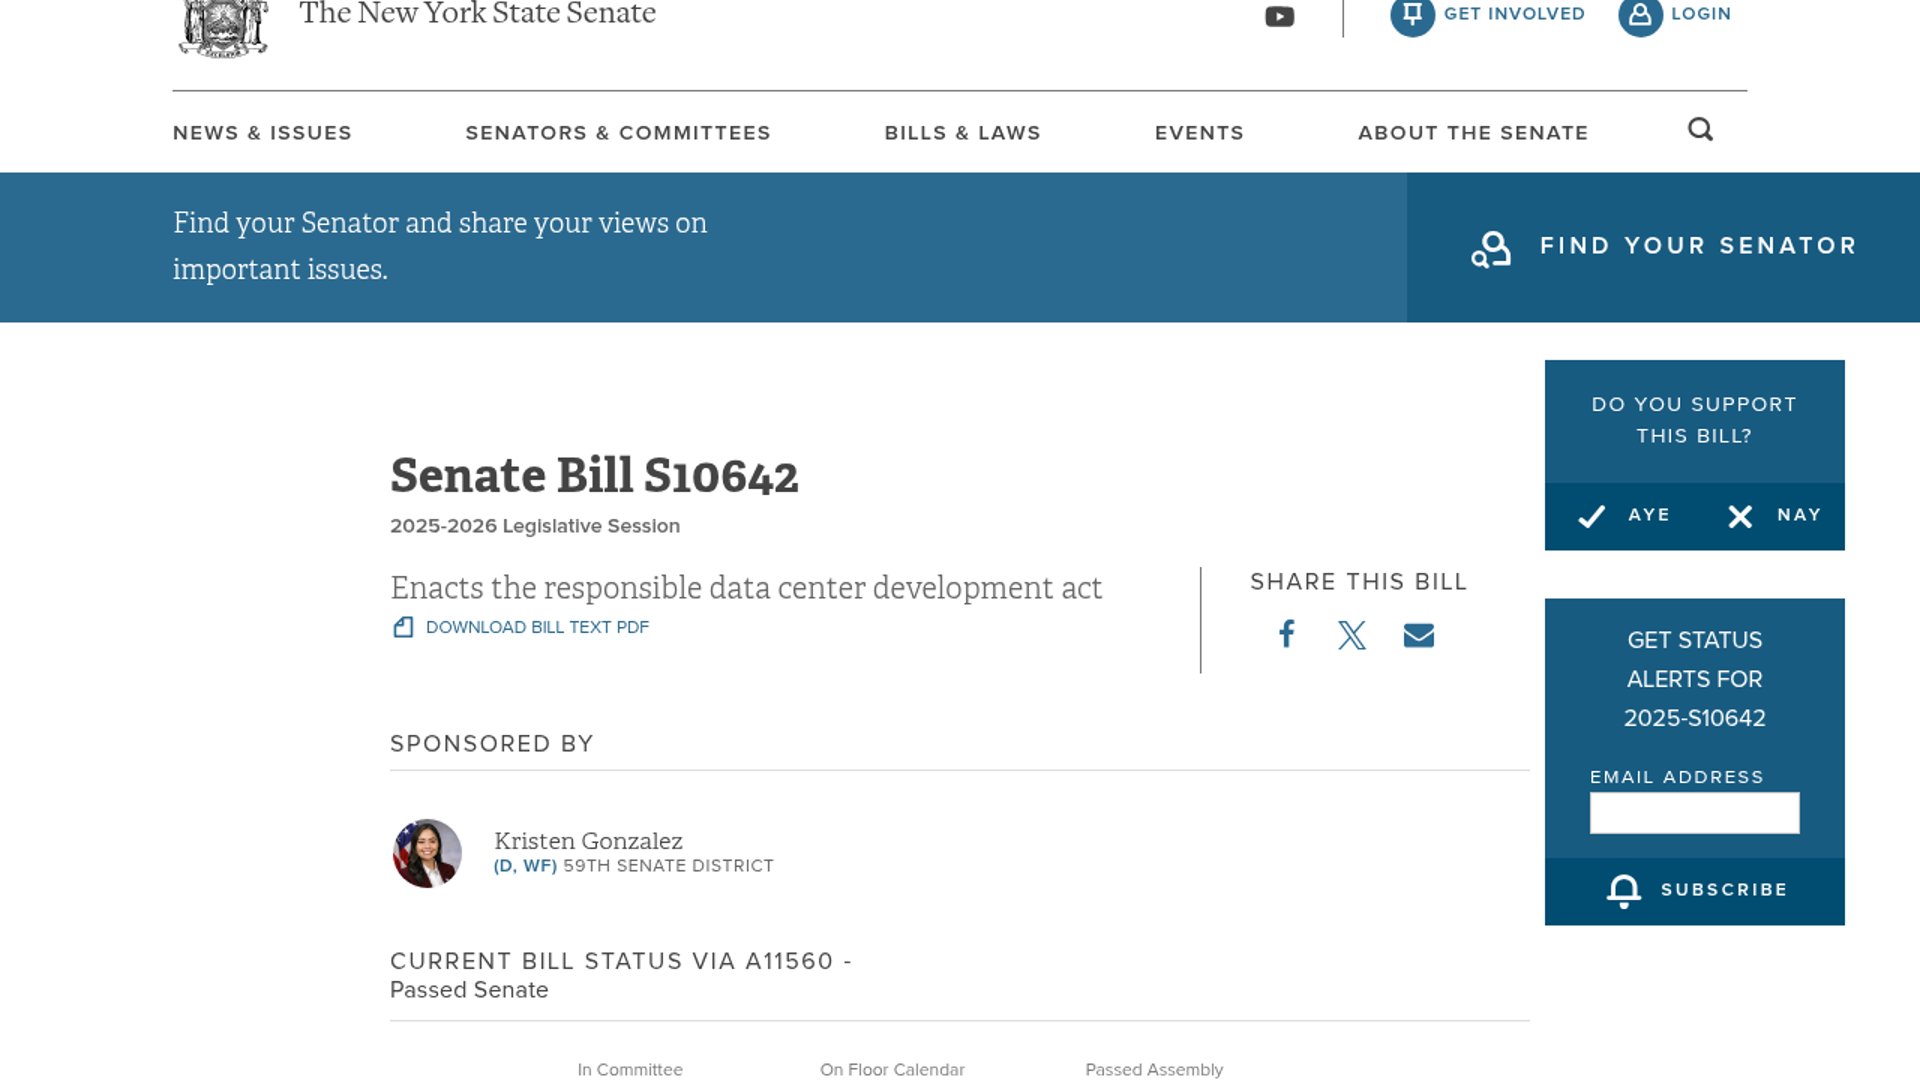
Task: Click the Aye checkmark icon
Action: (x=1591, y=516)
